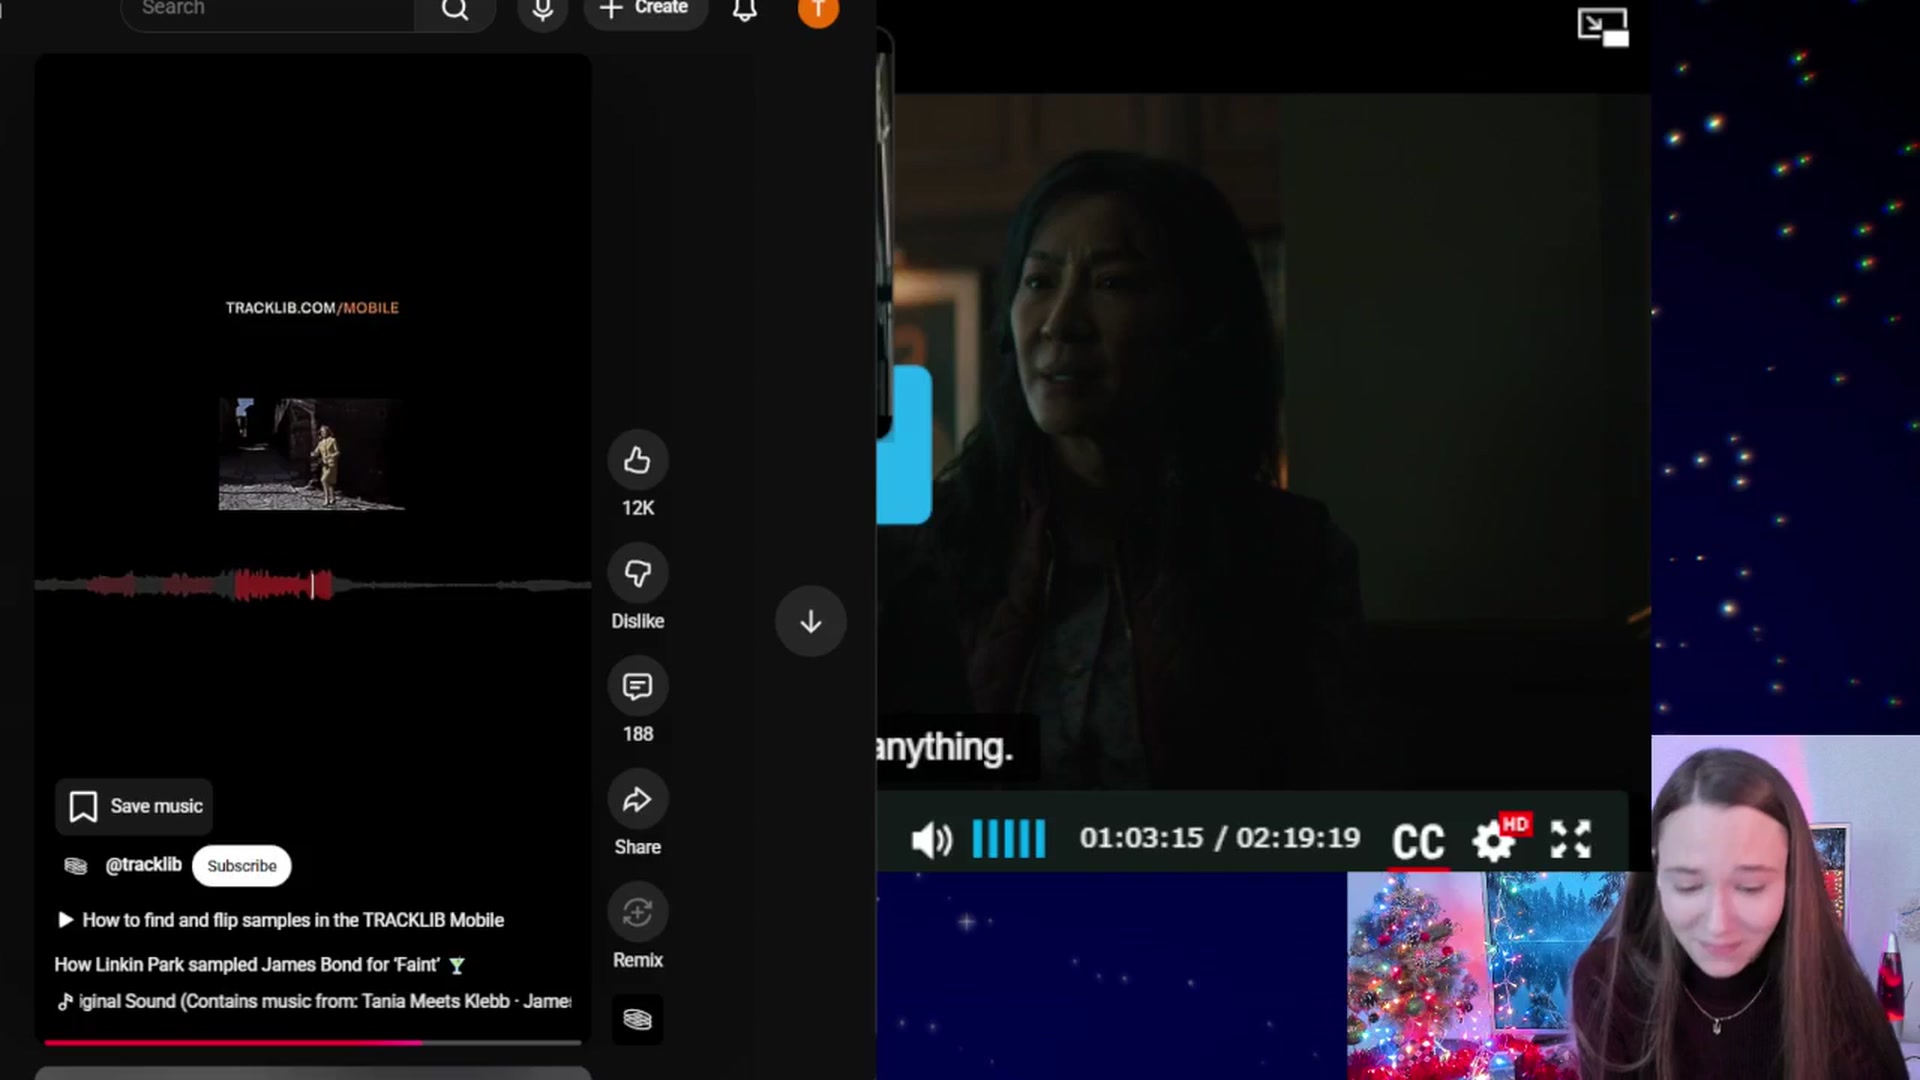Screen dimensions: 1920x1080
Task: Open the @tracklib channel page
Action: (143, 865)
